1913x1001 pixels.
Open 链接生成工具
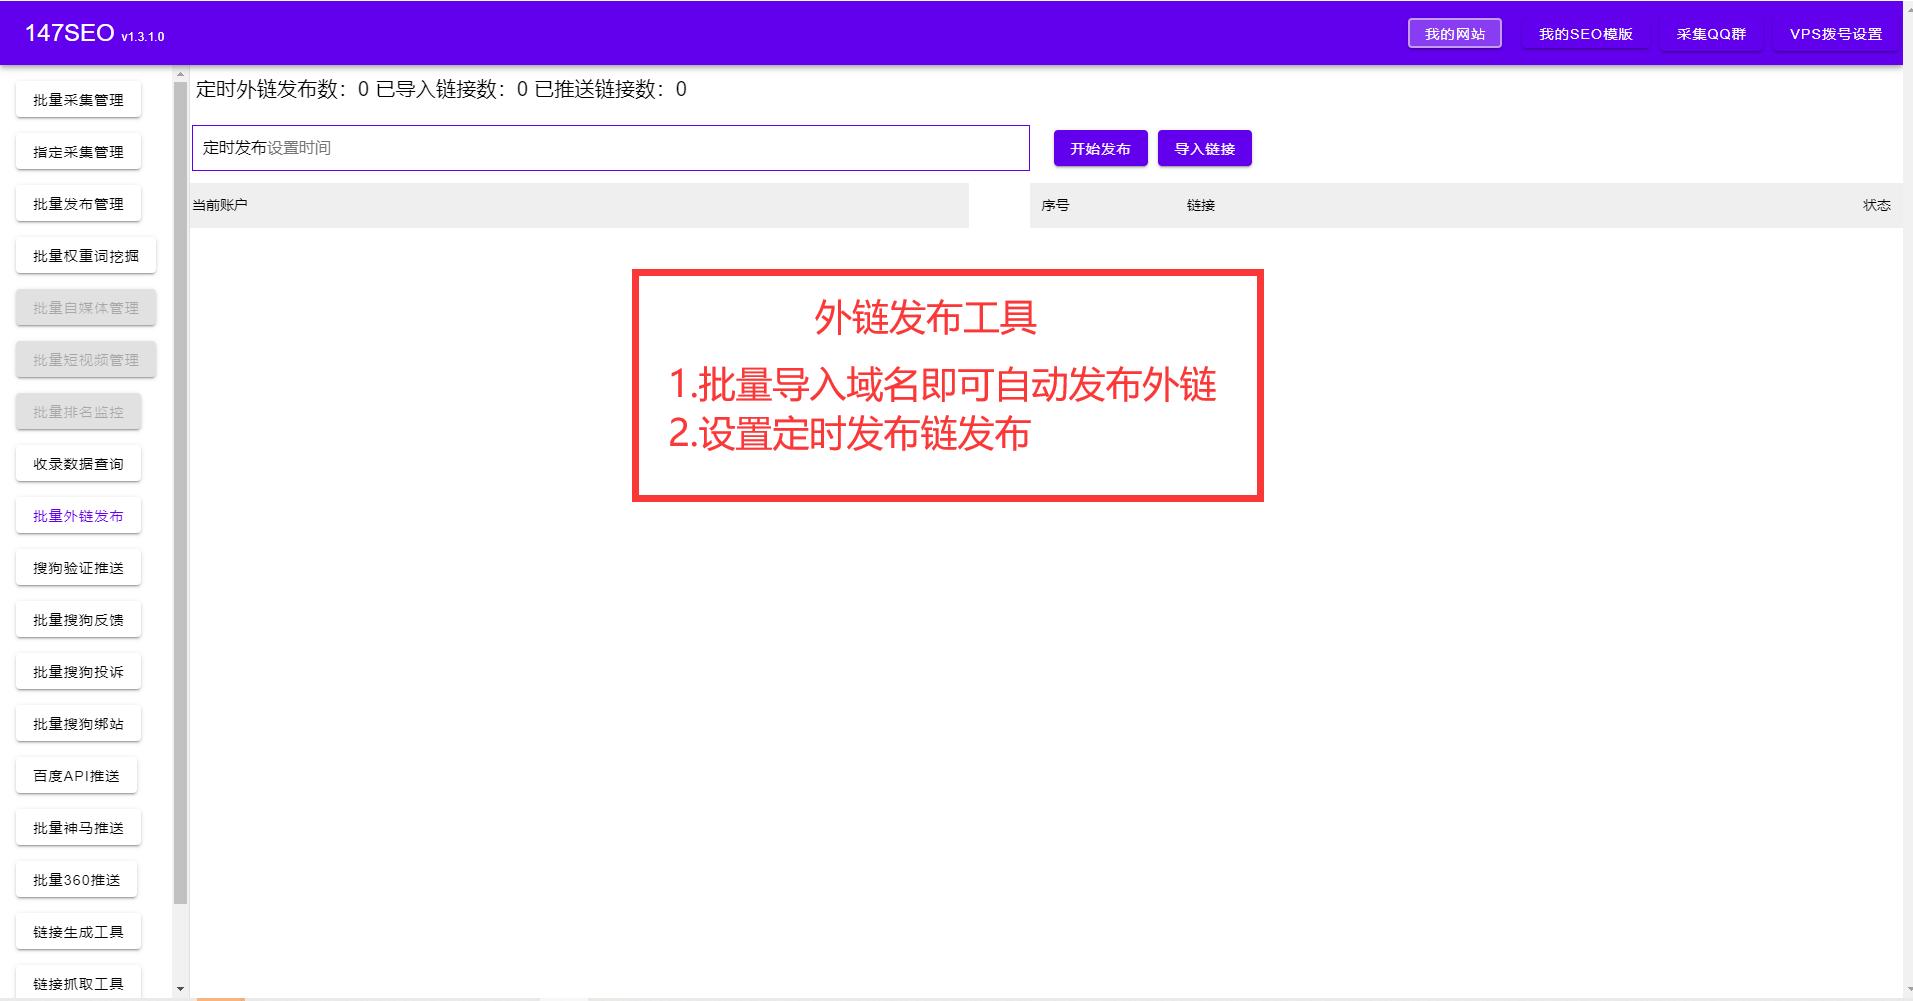coord(78,931)
